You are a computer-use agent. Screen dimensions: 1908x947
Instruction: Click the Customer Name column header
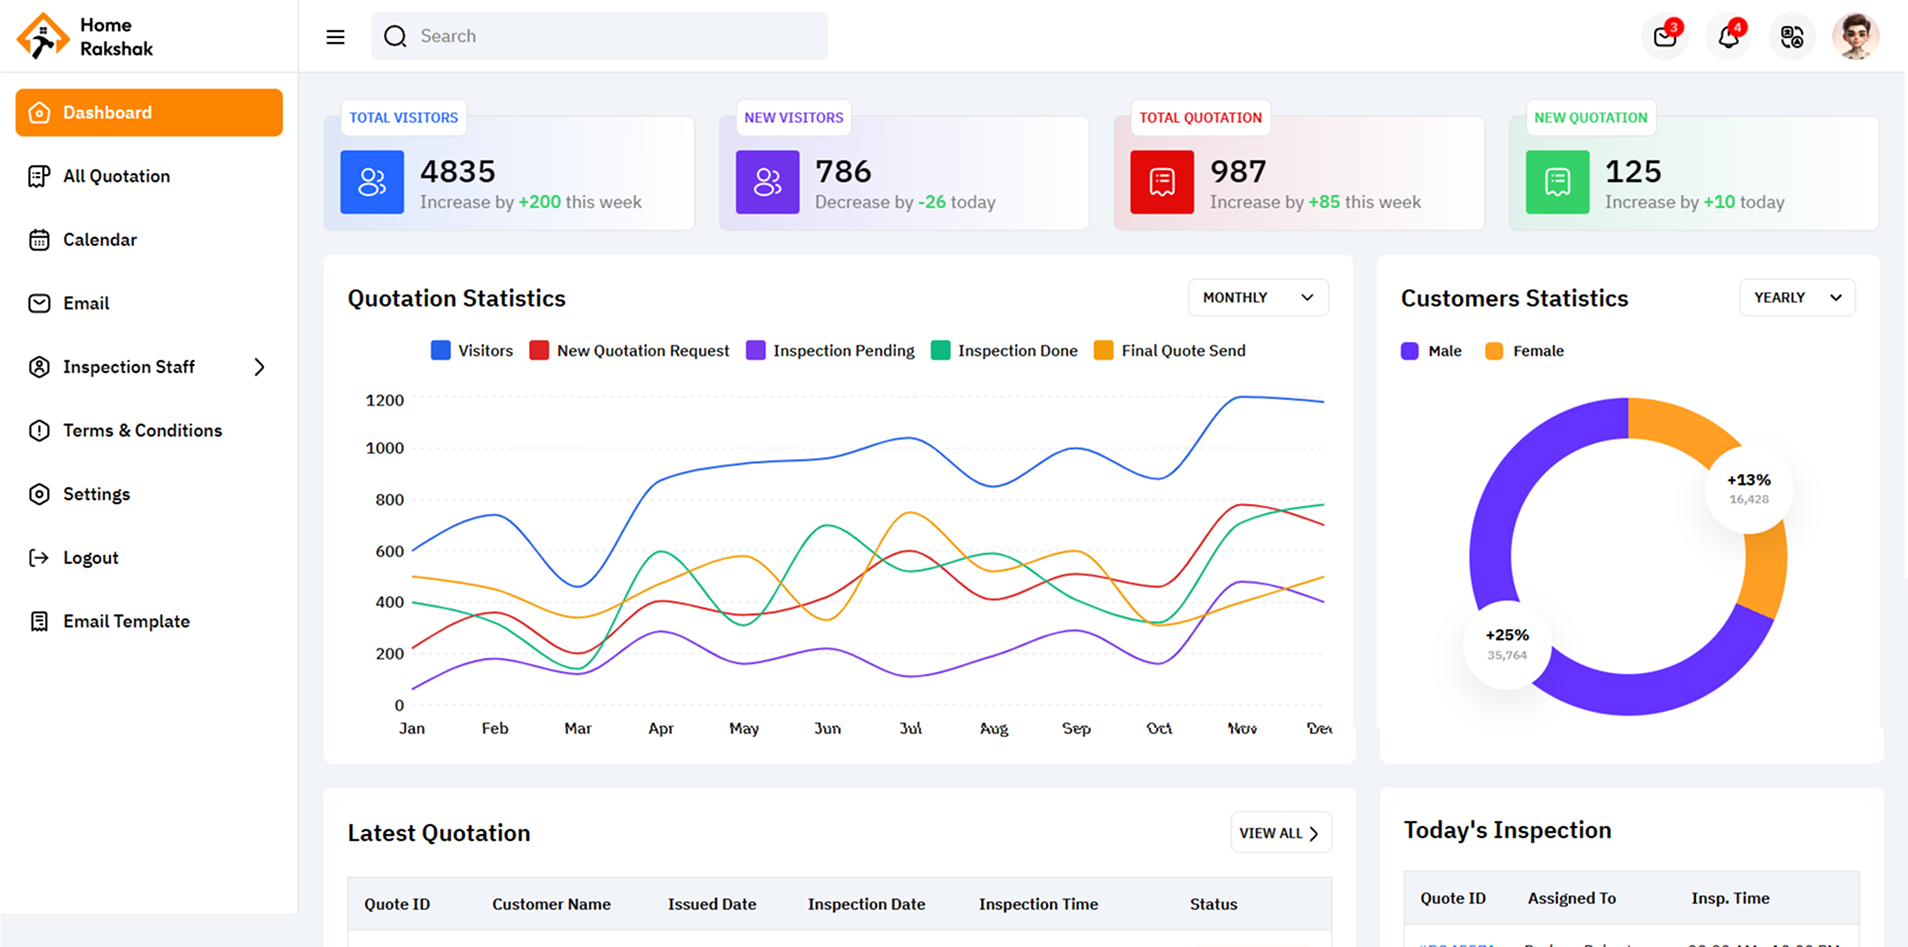click(551, 904)
